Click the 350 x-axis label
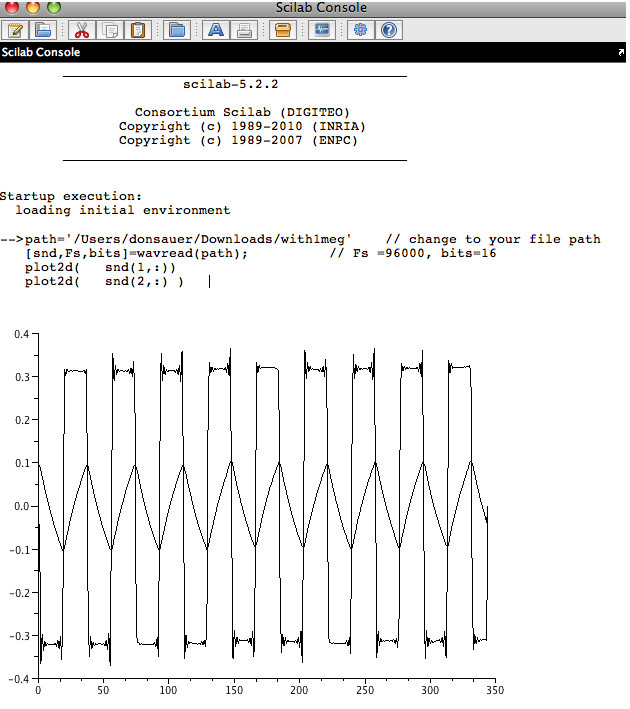 coord(495,690)
